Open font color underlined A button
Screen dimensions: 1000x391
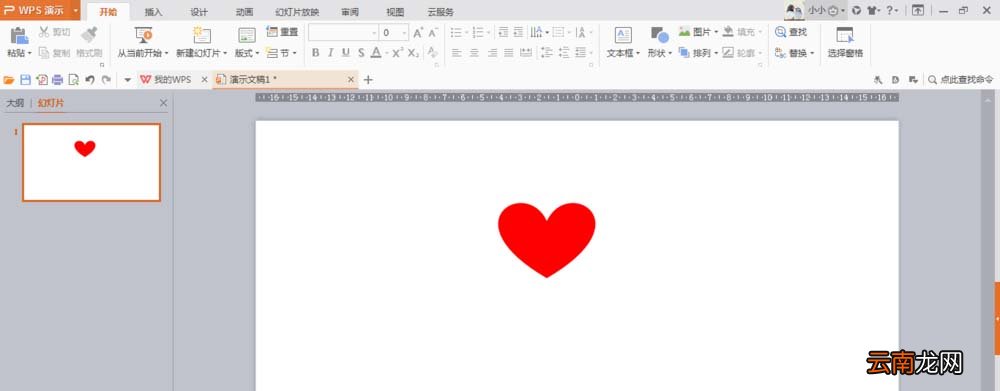click(x=376, y=53)
